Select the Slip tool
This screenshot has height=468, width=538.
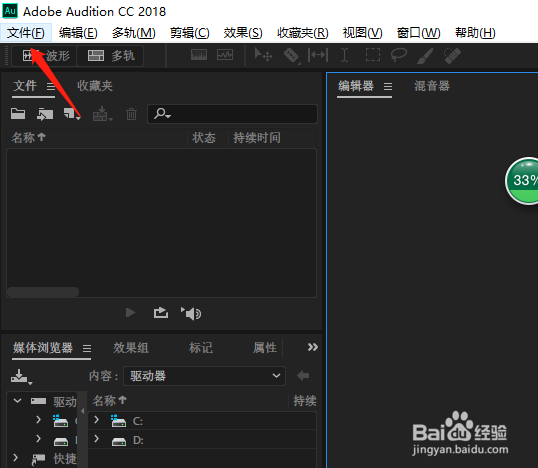(x=318, y=55)
